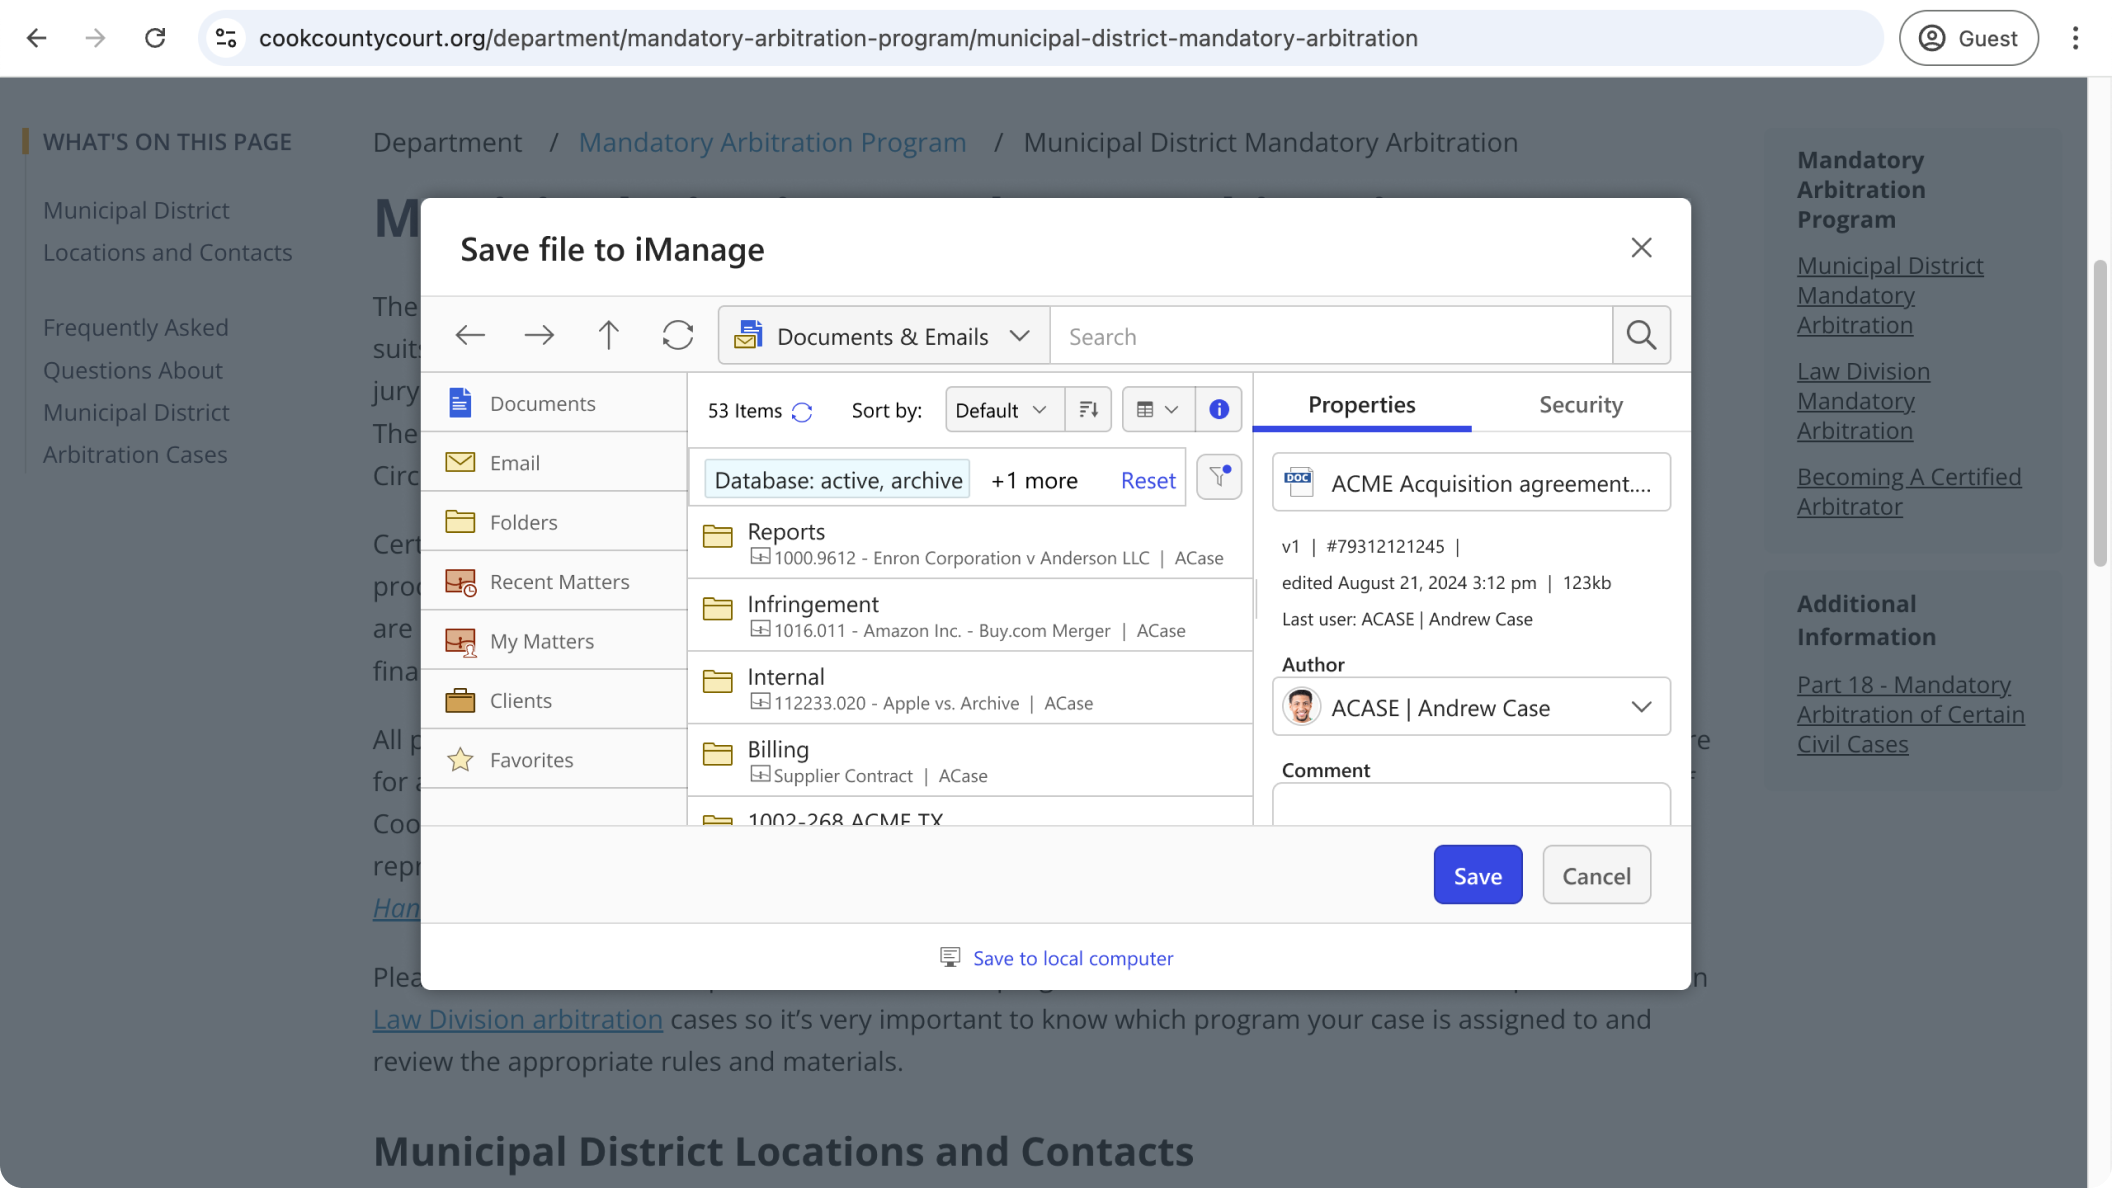Screen dimensions: 2112x1188
Task: Open the filter funnel icon
Action: [x=1218, y=477]
